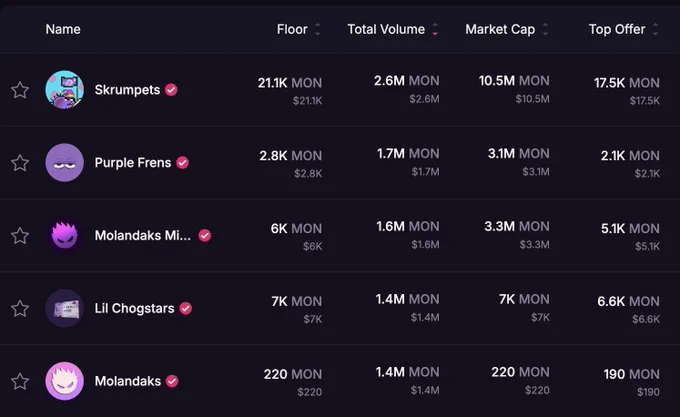The image size is (680, 417).
Task: Click the Name column header
Action: pos(63,29)
